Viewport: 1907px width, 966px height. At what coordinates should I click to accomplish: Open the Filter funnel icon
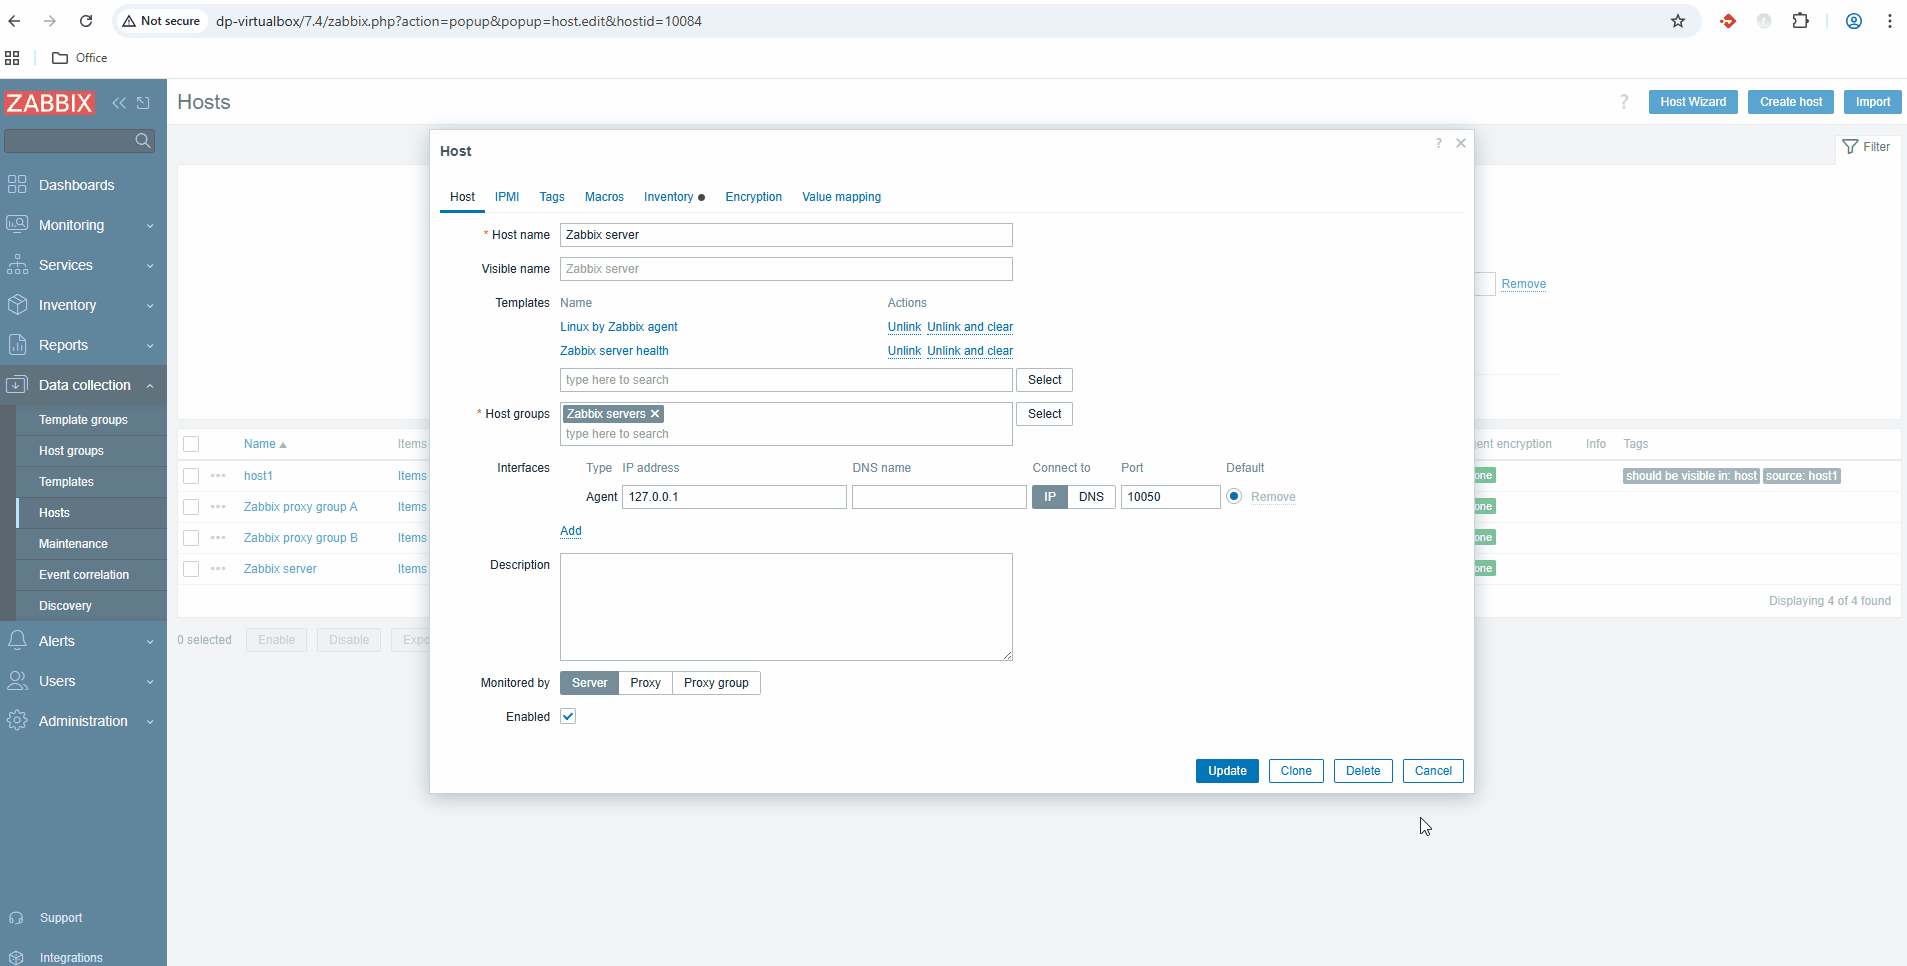click(x=1850, y=147)
